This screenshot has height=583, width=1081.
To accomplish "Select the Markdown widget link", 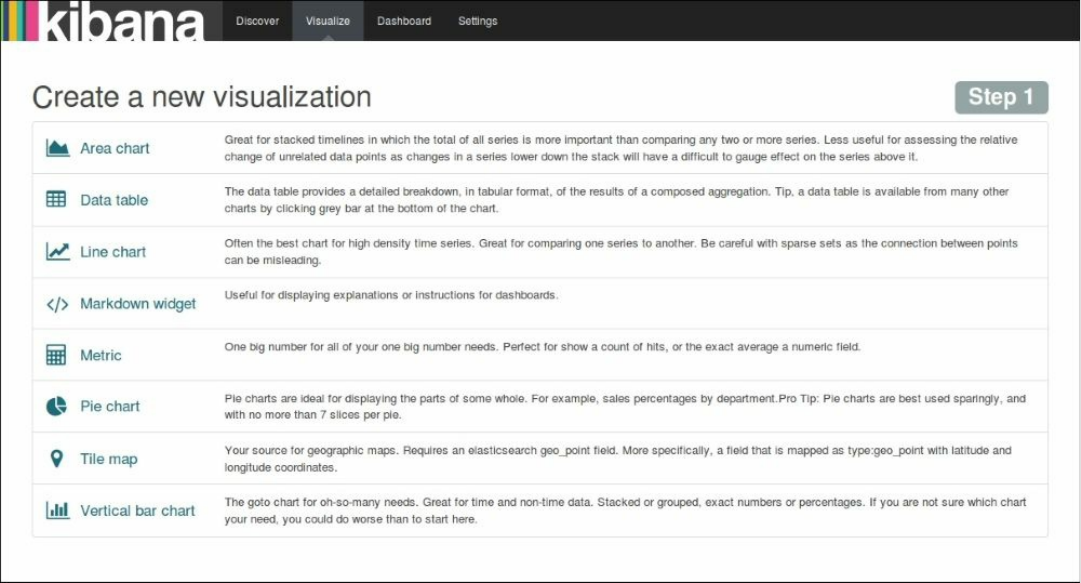I will tap(138, 304).
